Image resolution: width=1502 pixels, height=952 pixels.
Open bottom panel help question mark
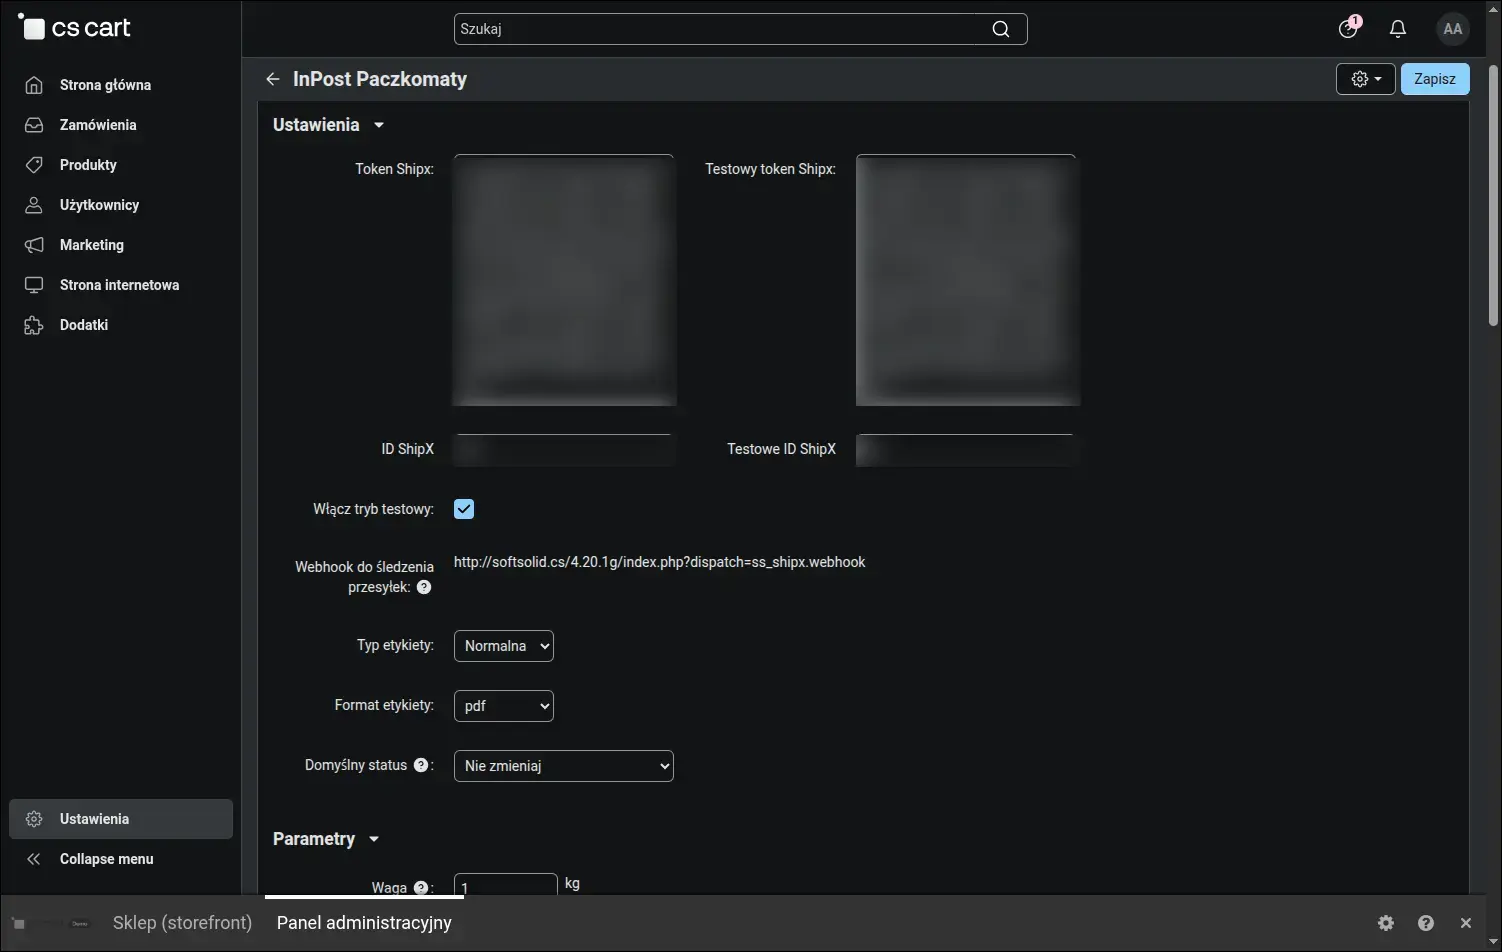click(x=1426, y=923)
